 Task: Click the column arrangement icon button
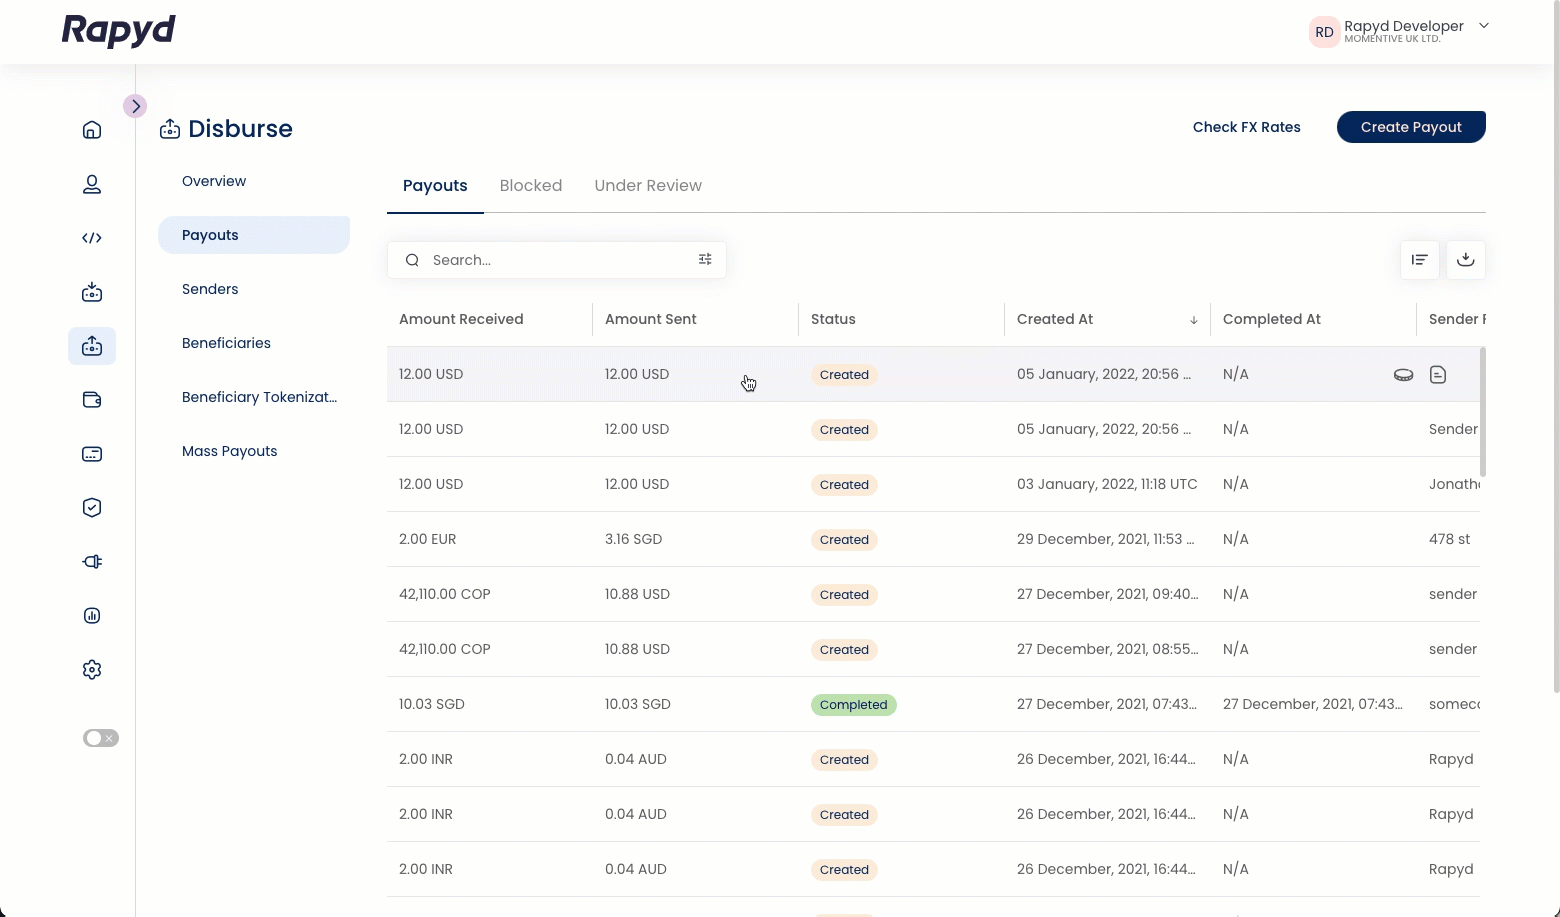pos(1420,260)
